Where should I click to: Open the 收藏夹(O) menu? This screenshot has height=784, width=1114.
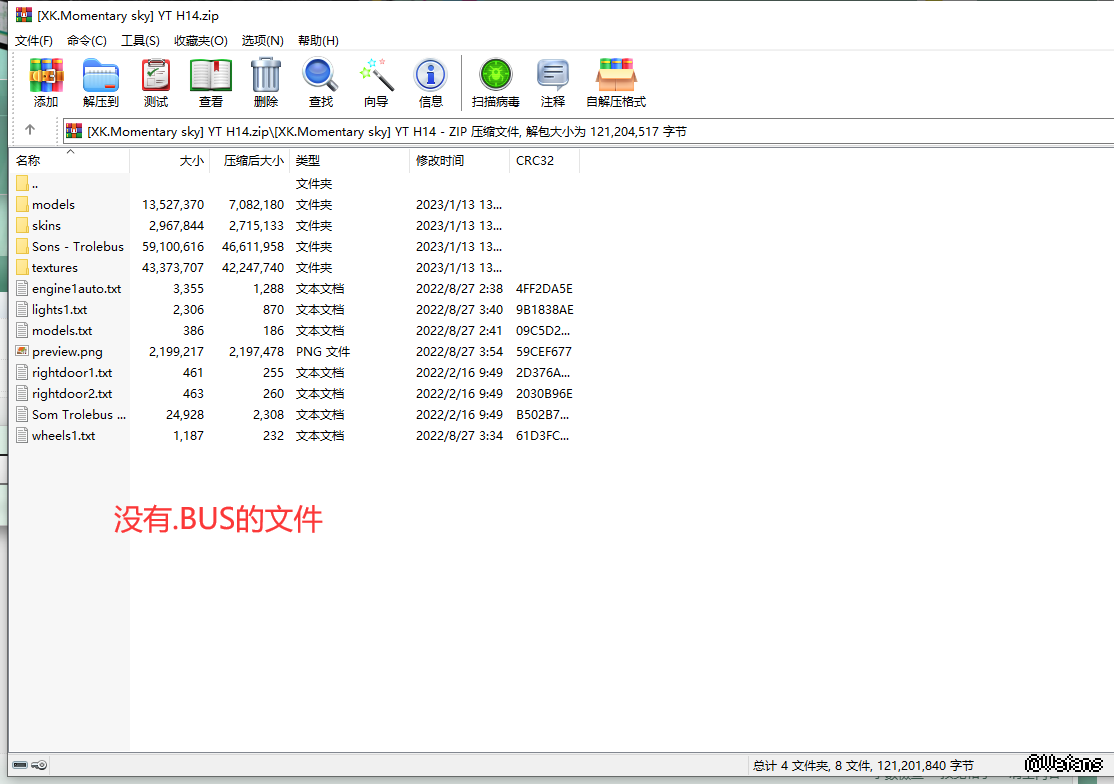(201, 40)
